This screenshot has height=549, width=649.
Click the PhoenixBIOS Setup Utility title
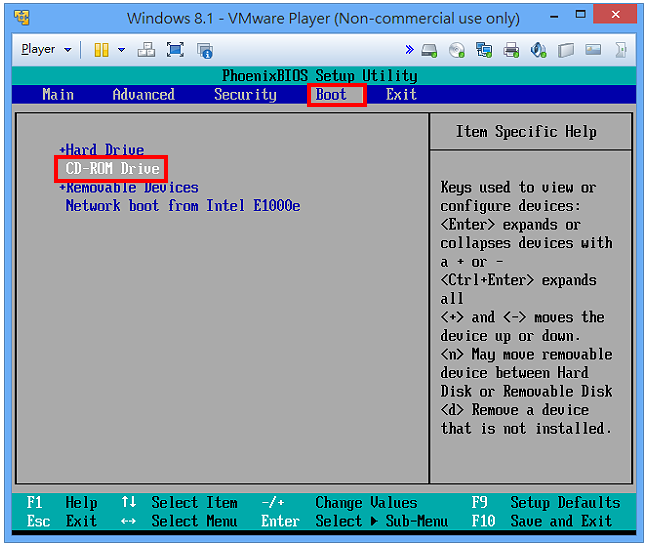[320, 76]
